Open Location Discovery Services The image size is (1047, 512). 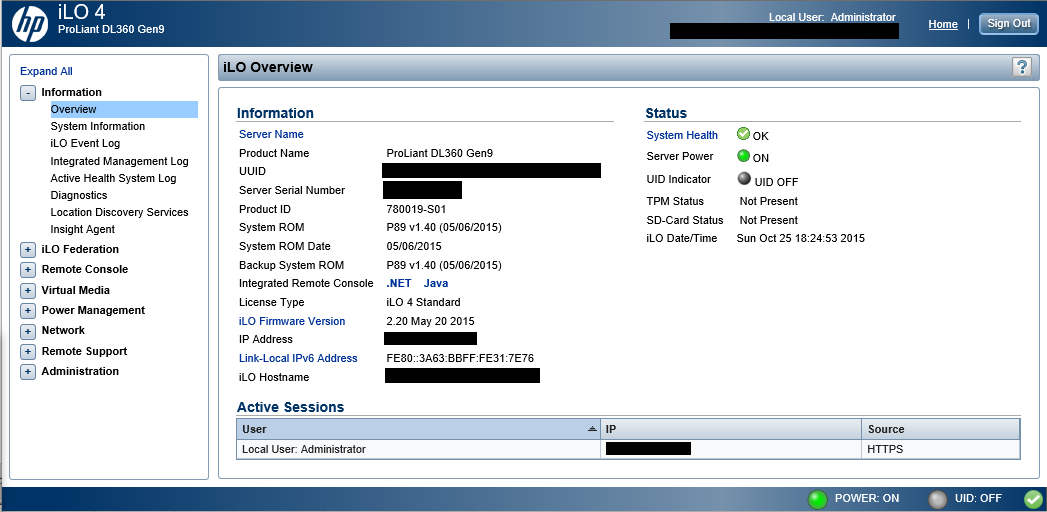click(x=120, y=212)
